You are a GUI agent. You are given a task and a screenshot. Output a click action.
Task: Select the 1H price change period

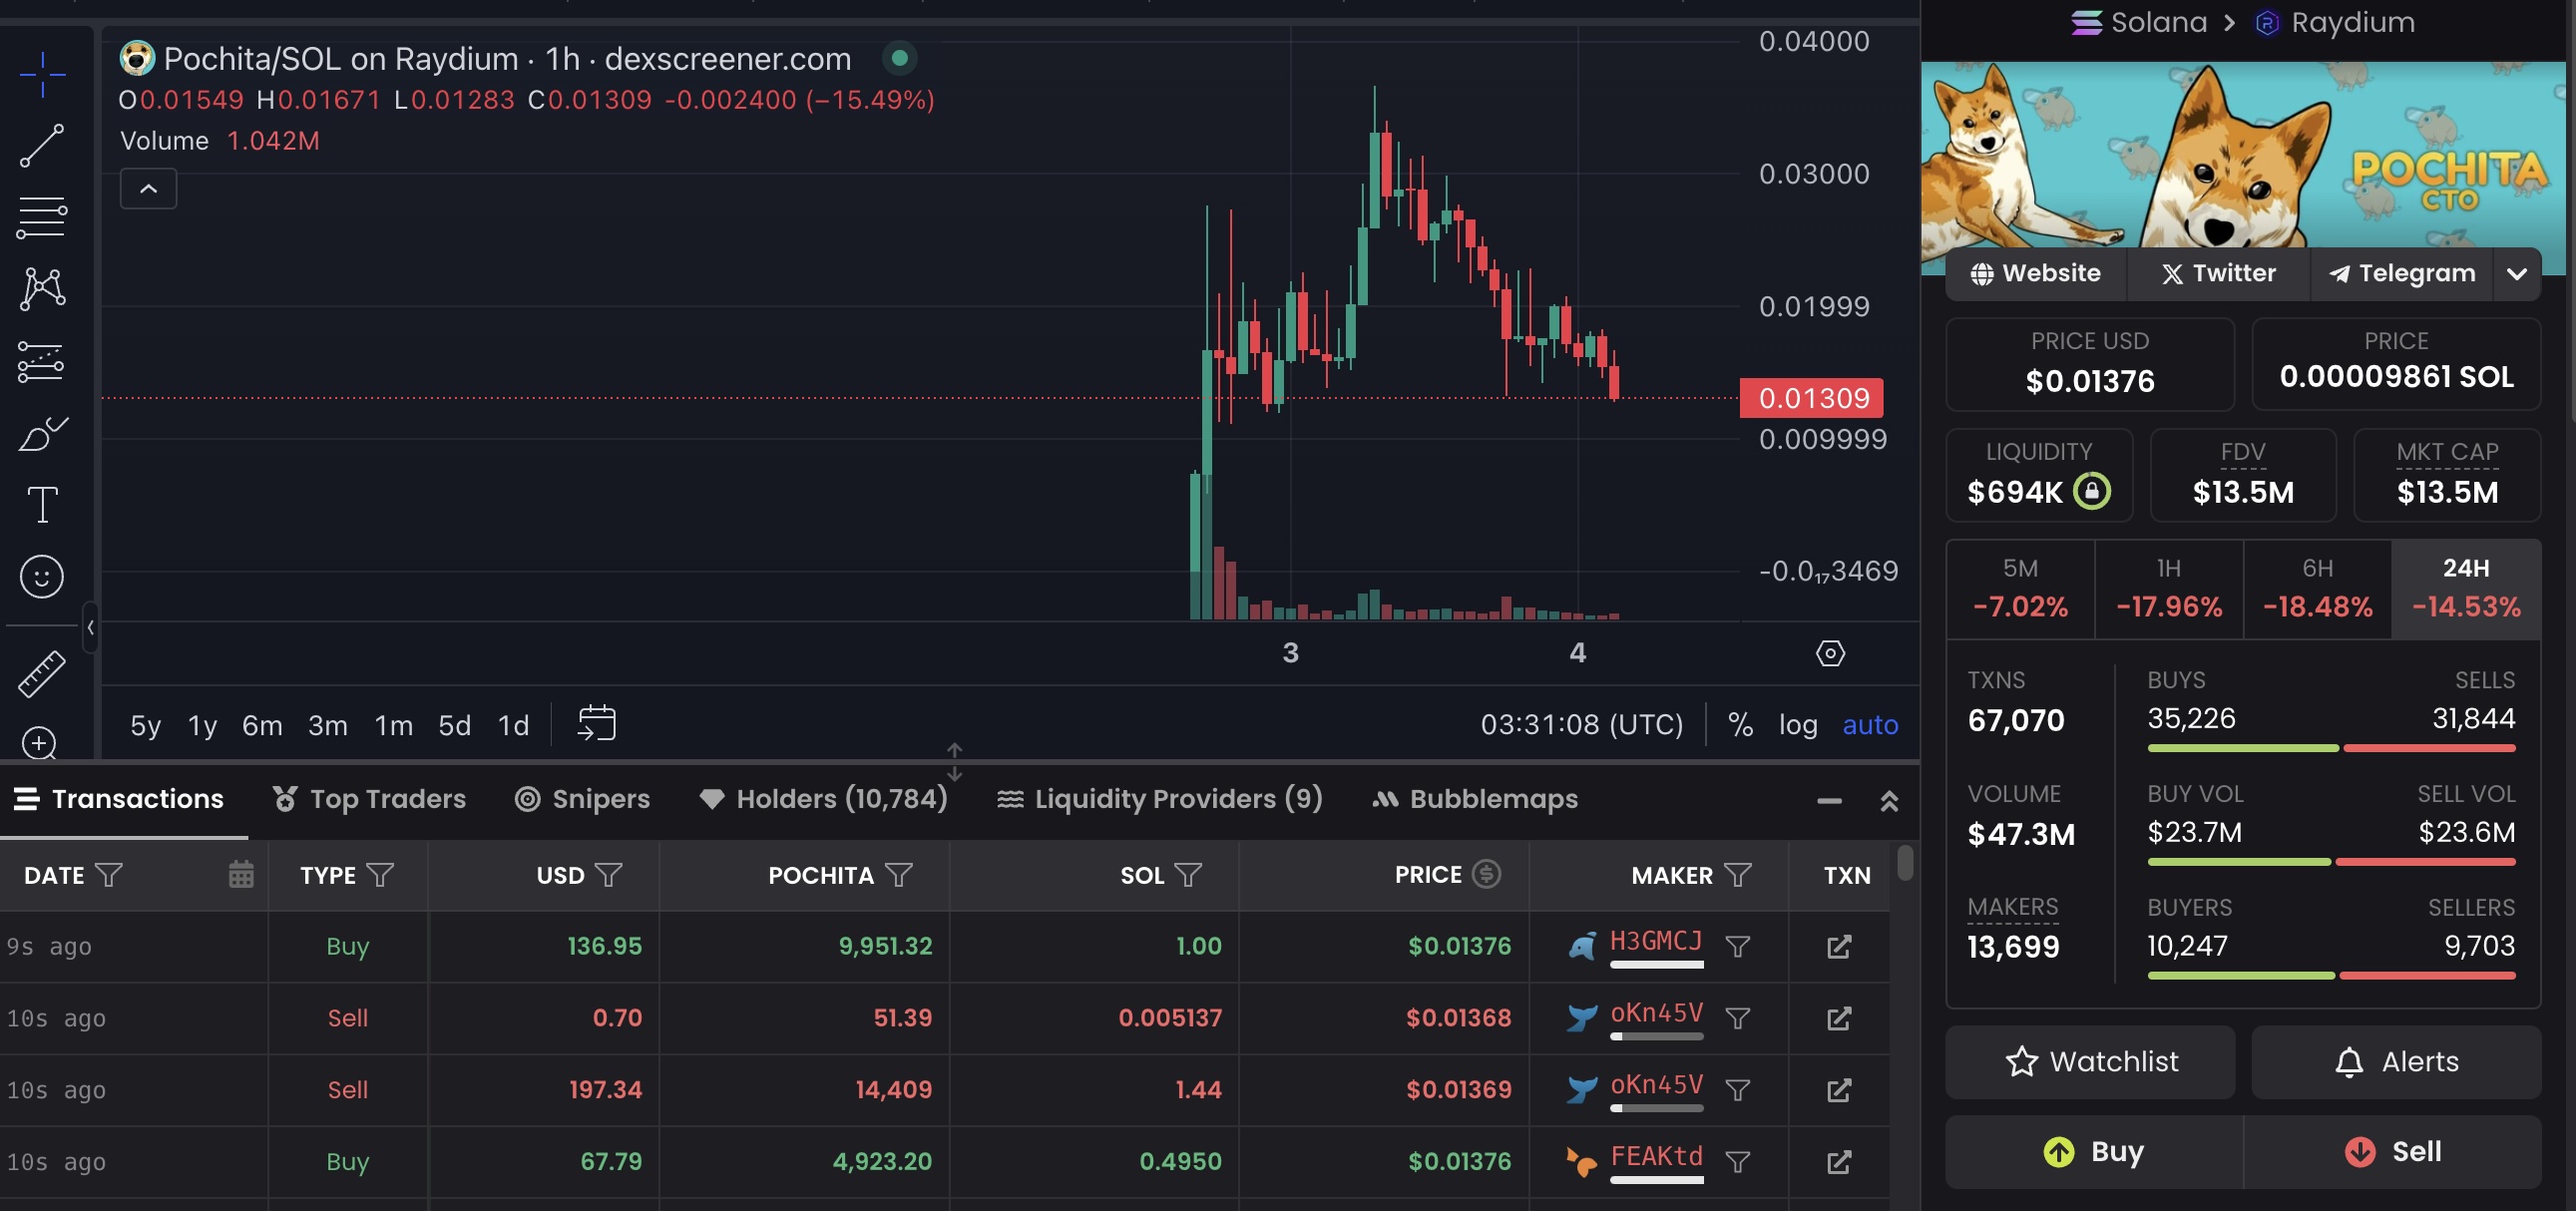point(2168,588)
